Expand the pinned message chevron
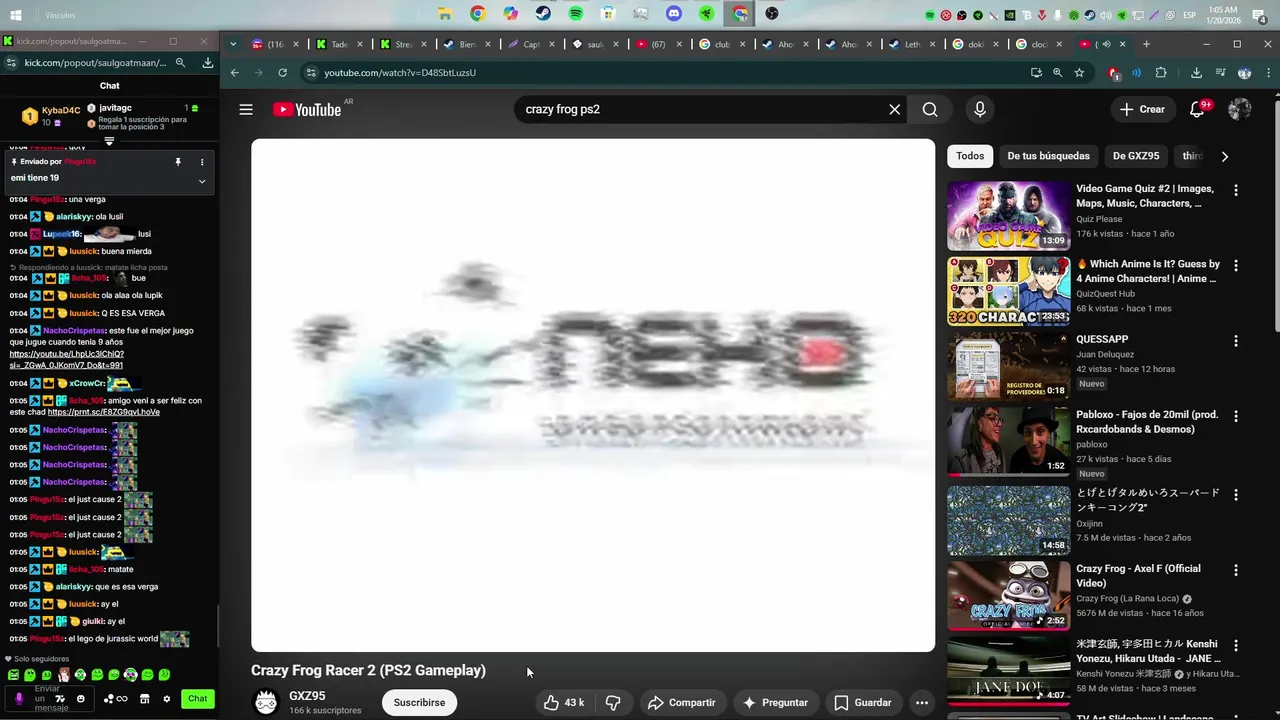The image size is (1280, 720). (202, 181)
